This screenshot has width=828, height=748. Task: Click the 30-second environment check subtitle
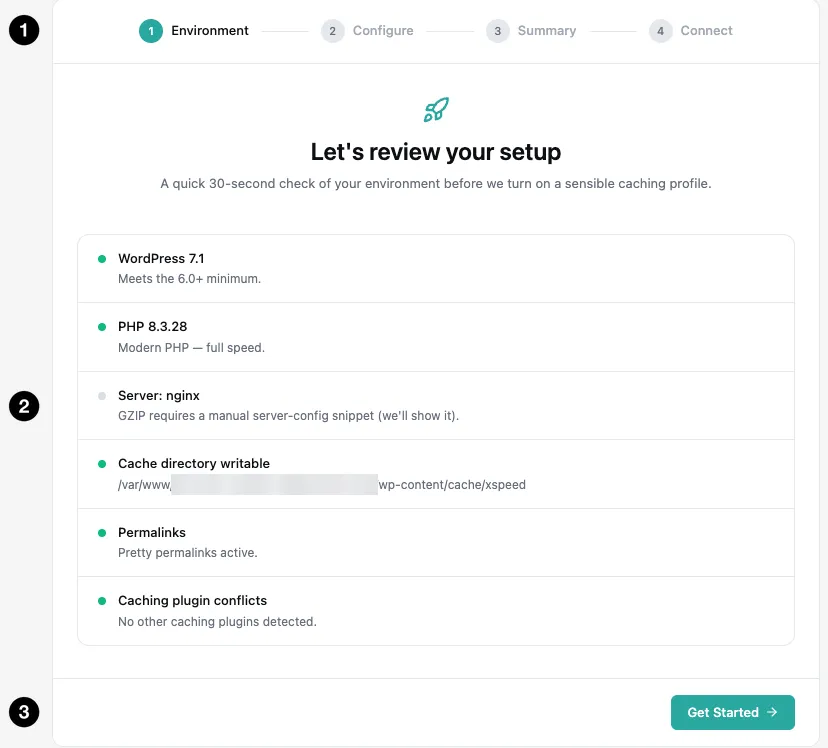[x=436, y=184]
